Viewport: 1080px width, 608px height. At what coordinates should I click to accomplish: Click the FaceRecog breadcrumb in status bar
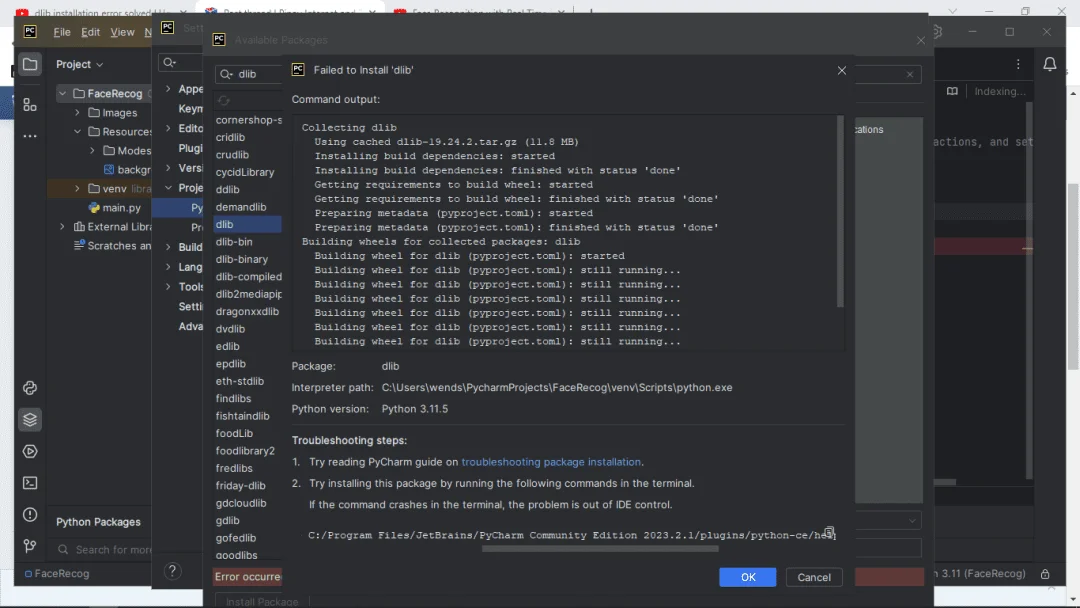pos(56,574)
